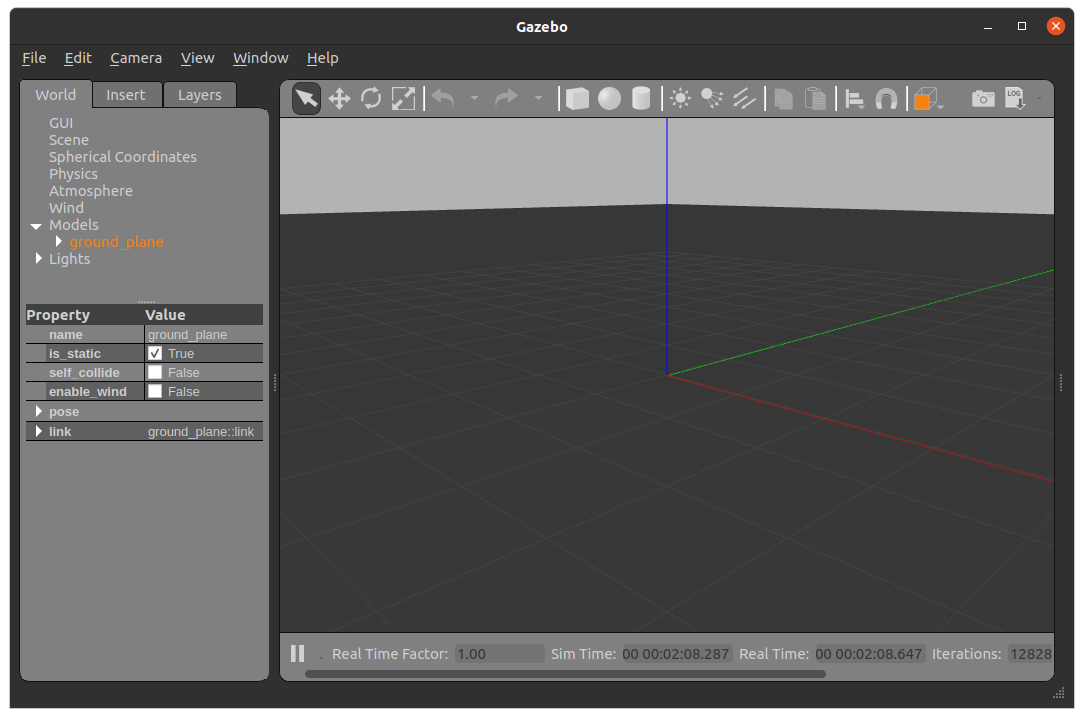The height and width of the screenshot is (718, 1084).
Task: Collapse the Models tree node
Action: (x=36, y=226)
